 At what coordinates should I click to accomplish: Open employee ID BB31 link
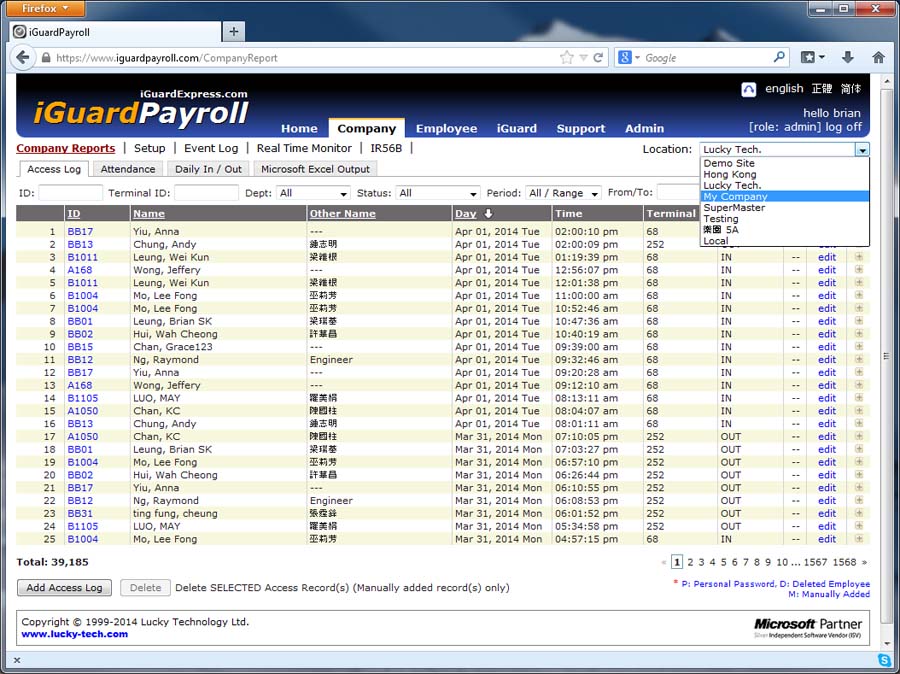[x=80, y=513]
